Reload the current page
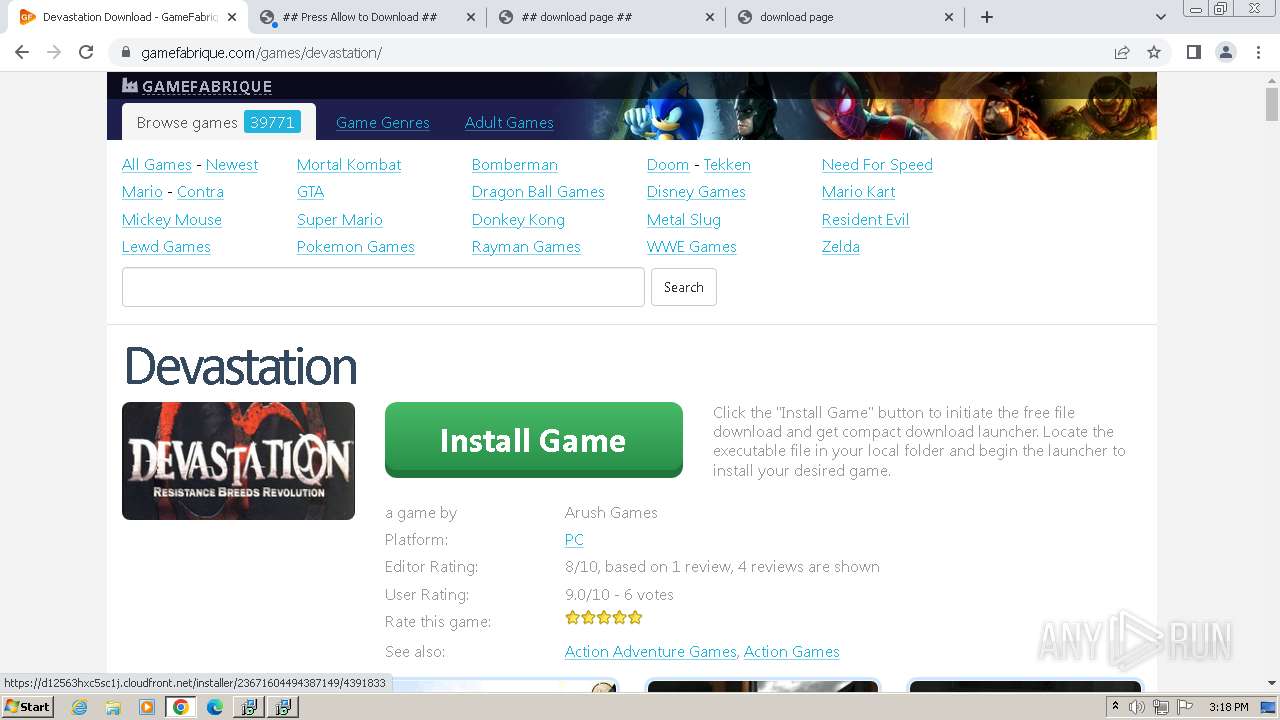This screenshot has width=1280, height=720. coord(86,52)
